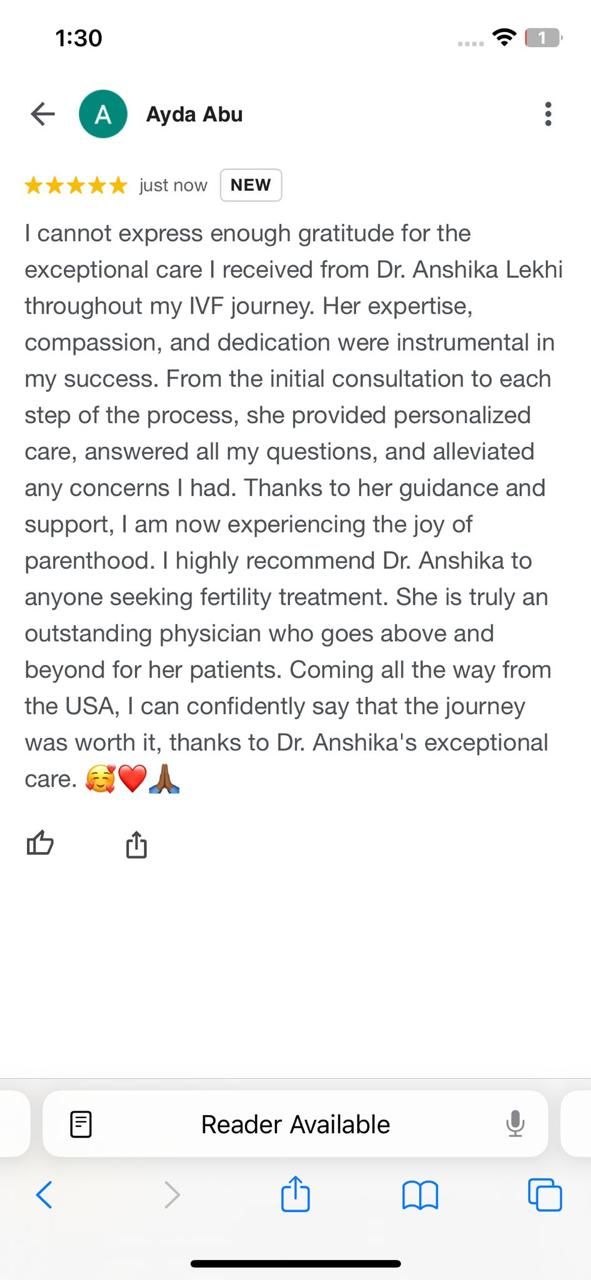Screen dimensions: 591x1280
Task: Open the three-dot more options menu
Action: (x=548, y=114)
